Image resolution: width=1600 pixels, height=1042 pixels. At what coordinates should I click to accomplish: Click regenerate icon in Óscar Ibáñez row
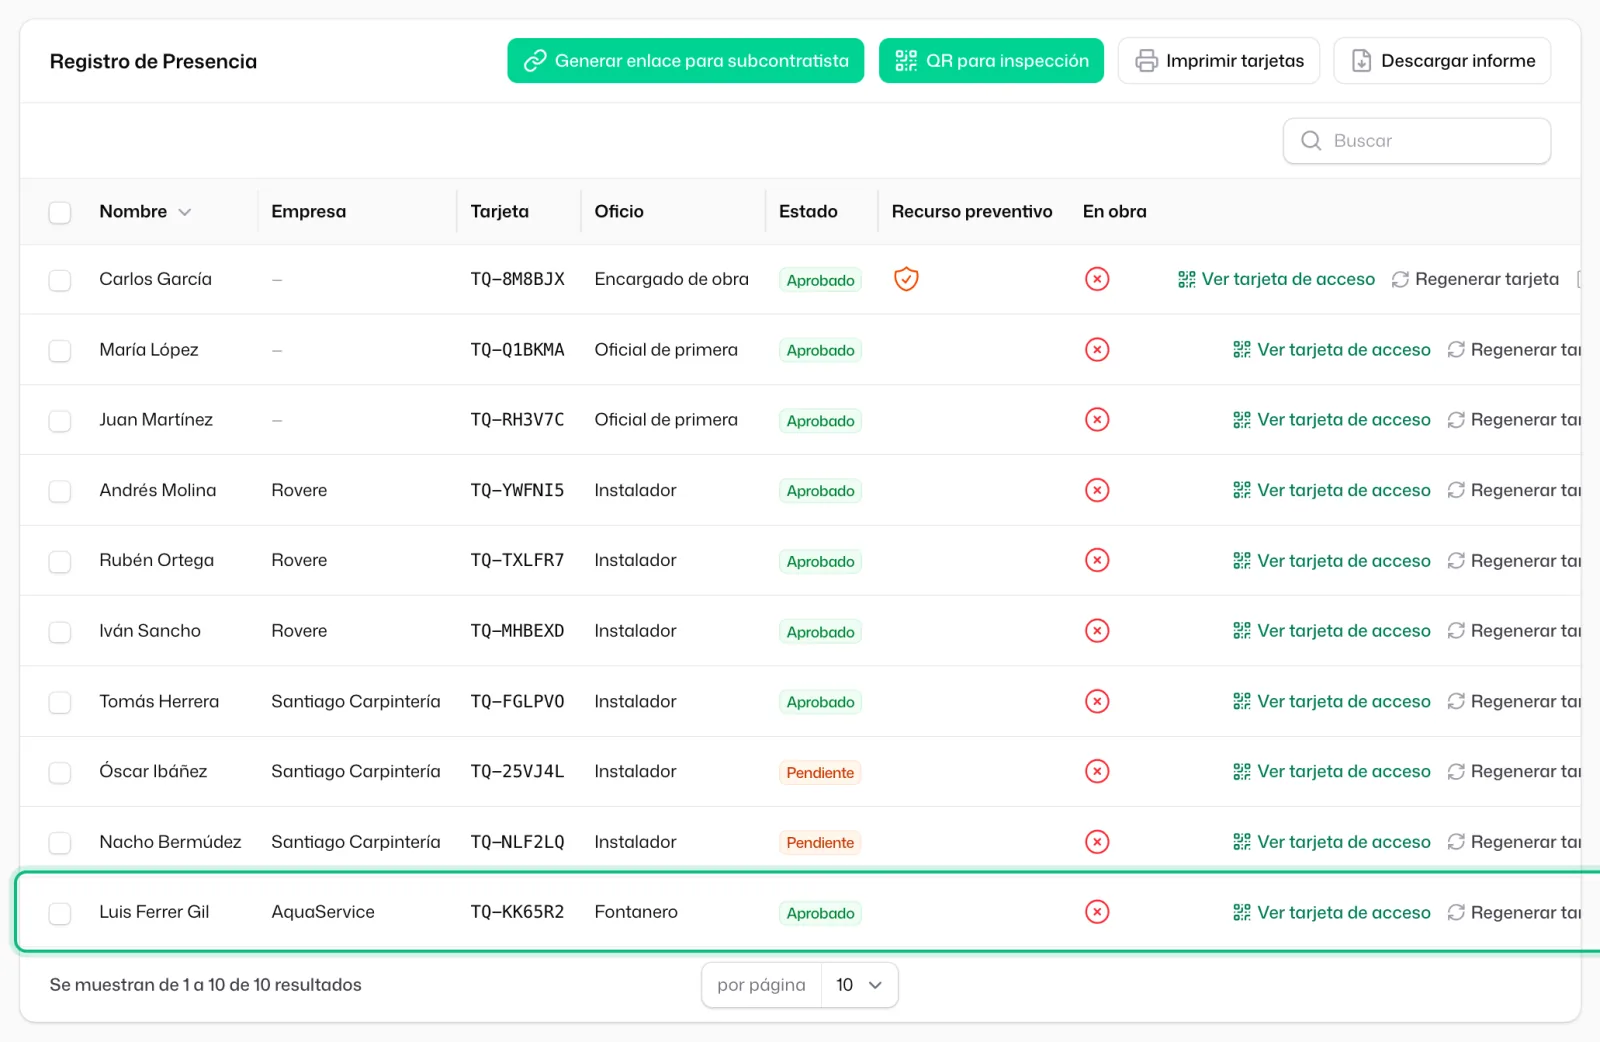click(1456, 771)
